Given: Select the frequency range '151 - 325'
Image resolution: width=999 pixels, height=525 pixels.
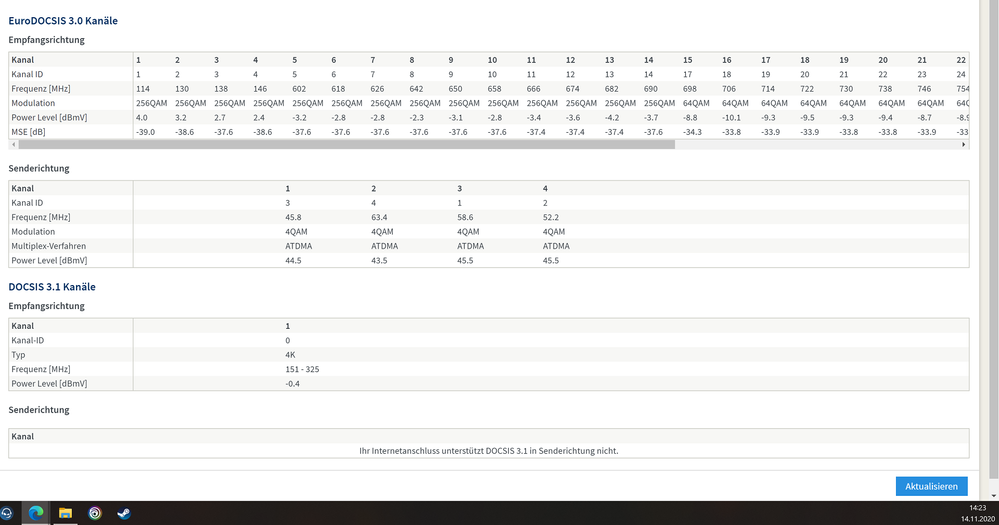Looking at the screenshot, I should pos(302,370).
